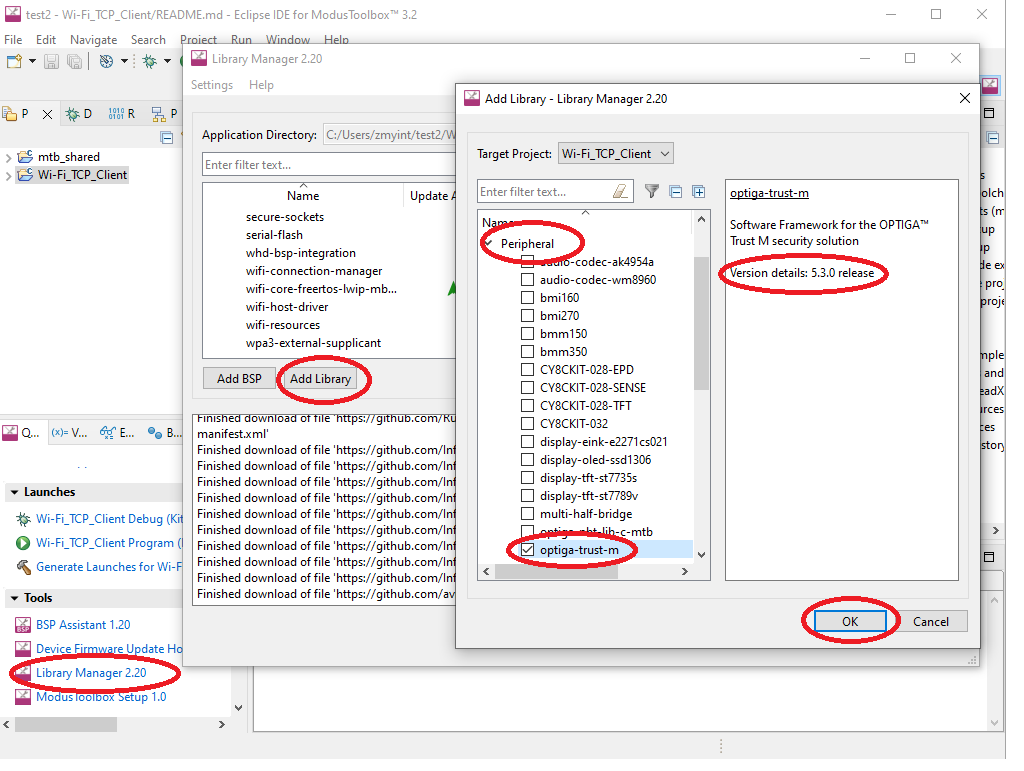The width and height of the screenshot is (1024, 771).
Task: Click the Add BSP button
Action: coord(239,379)
